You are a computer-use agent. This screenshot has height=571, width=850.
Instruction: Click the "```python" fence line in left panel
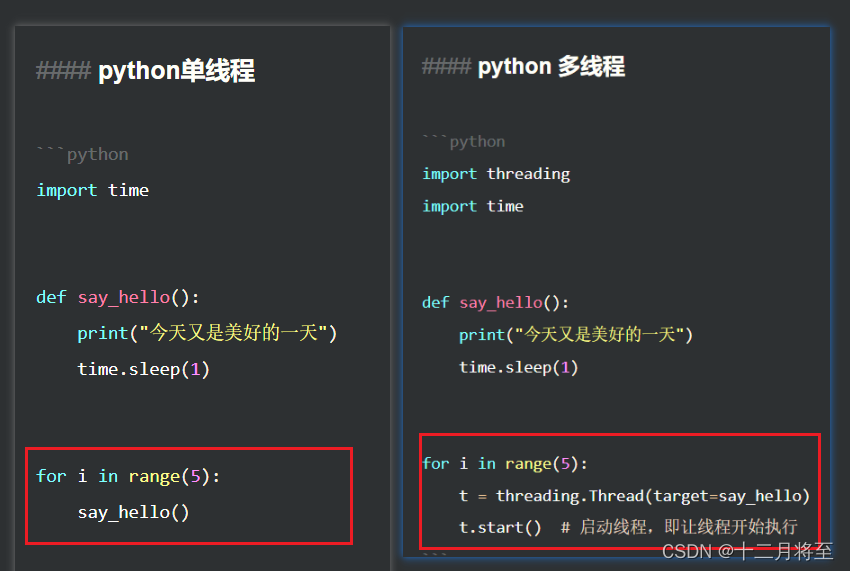82,154
